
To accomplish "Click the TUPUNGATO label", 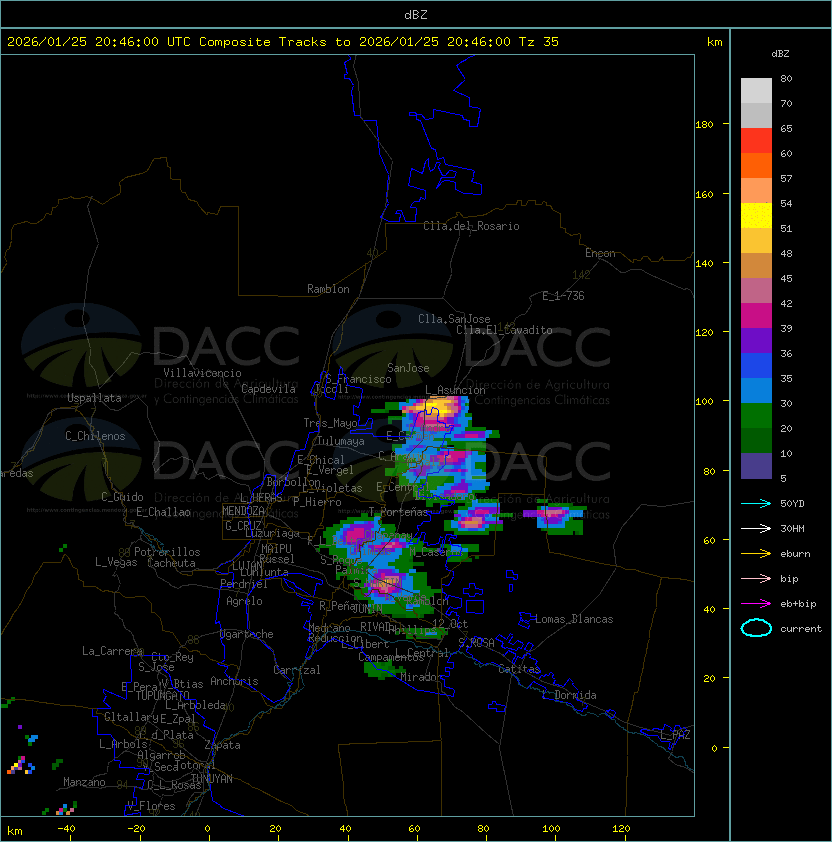I will [162, 695].
